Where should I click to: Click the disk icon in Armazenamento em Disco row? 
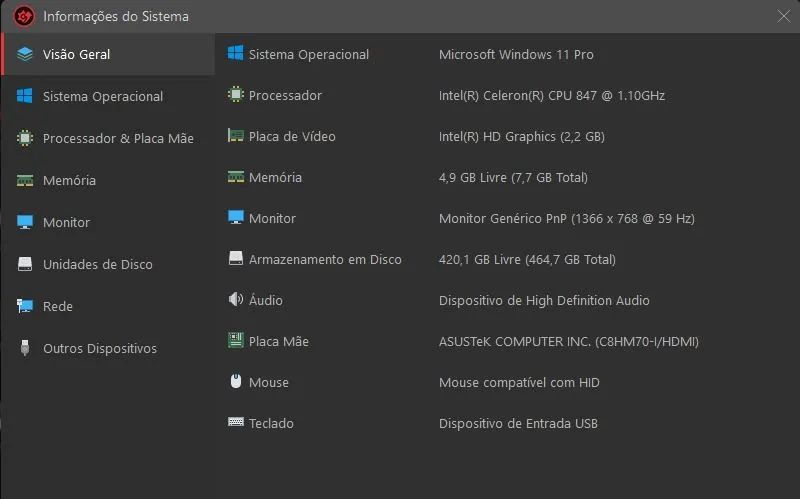(x=235, y=258)
